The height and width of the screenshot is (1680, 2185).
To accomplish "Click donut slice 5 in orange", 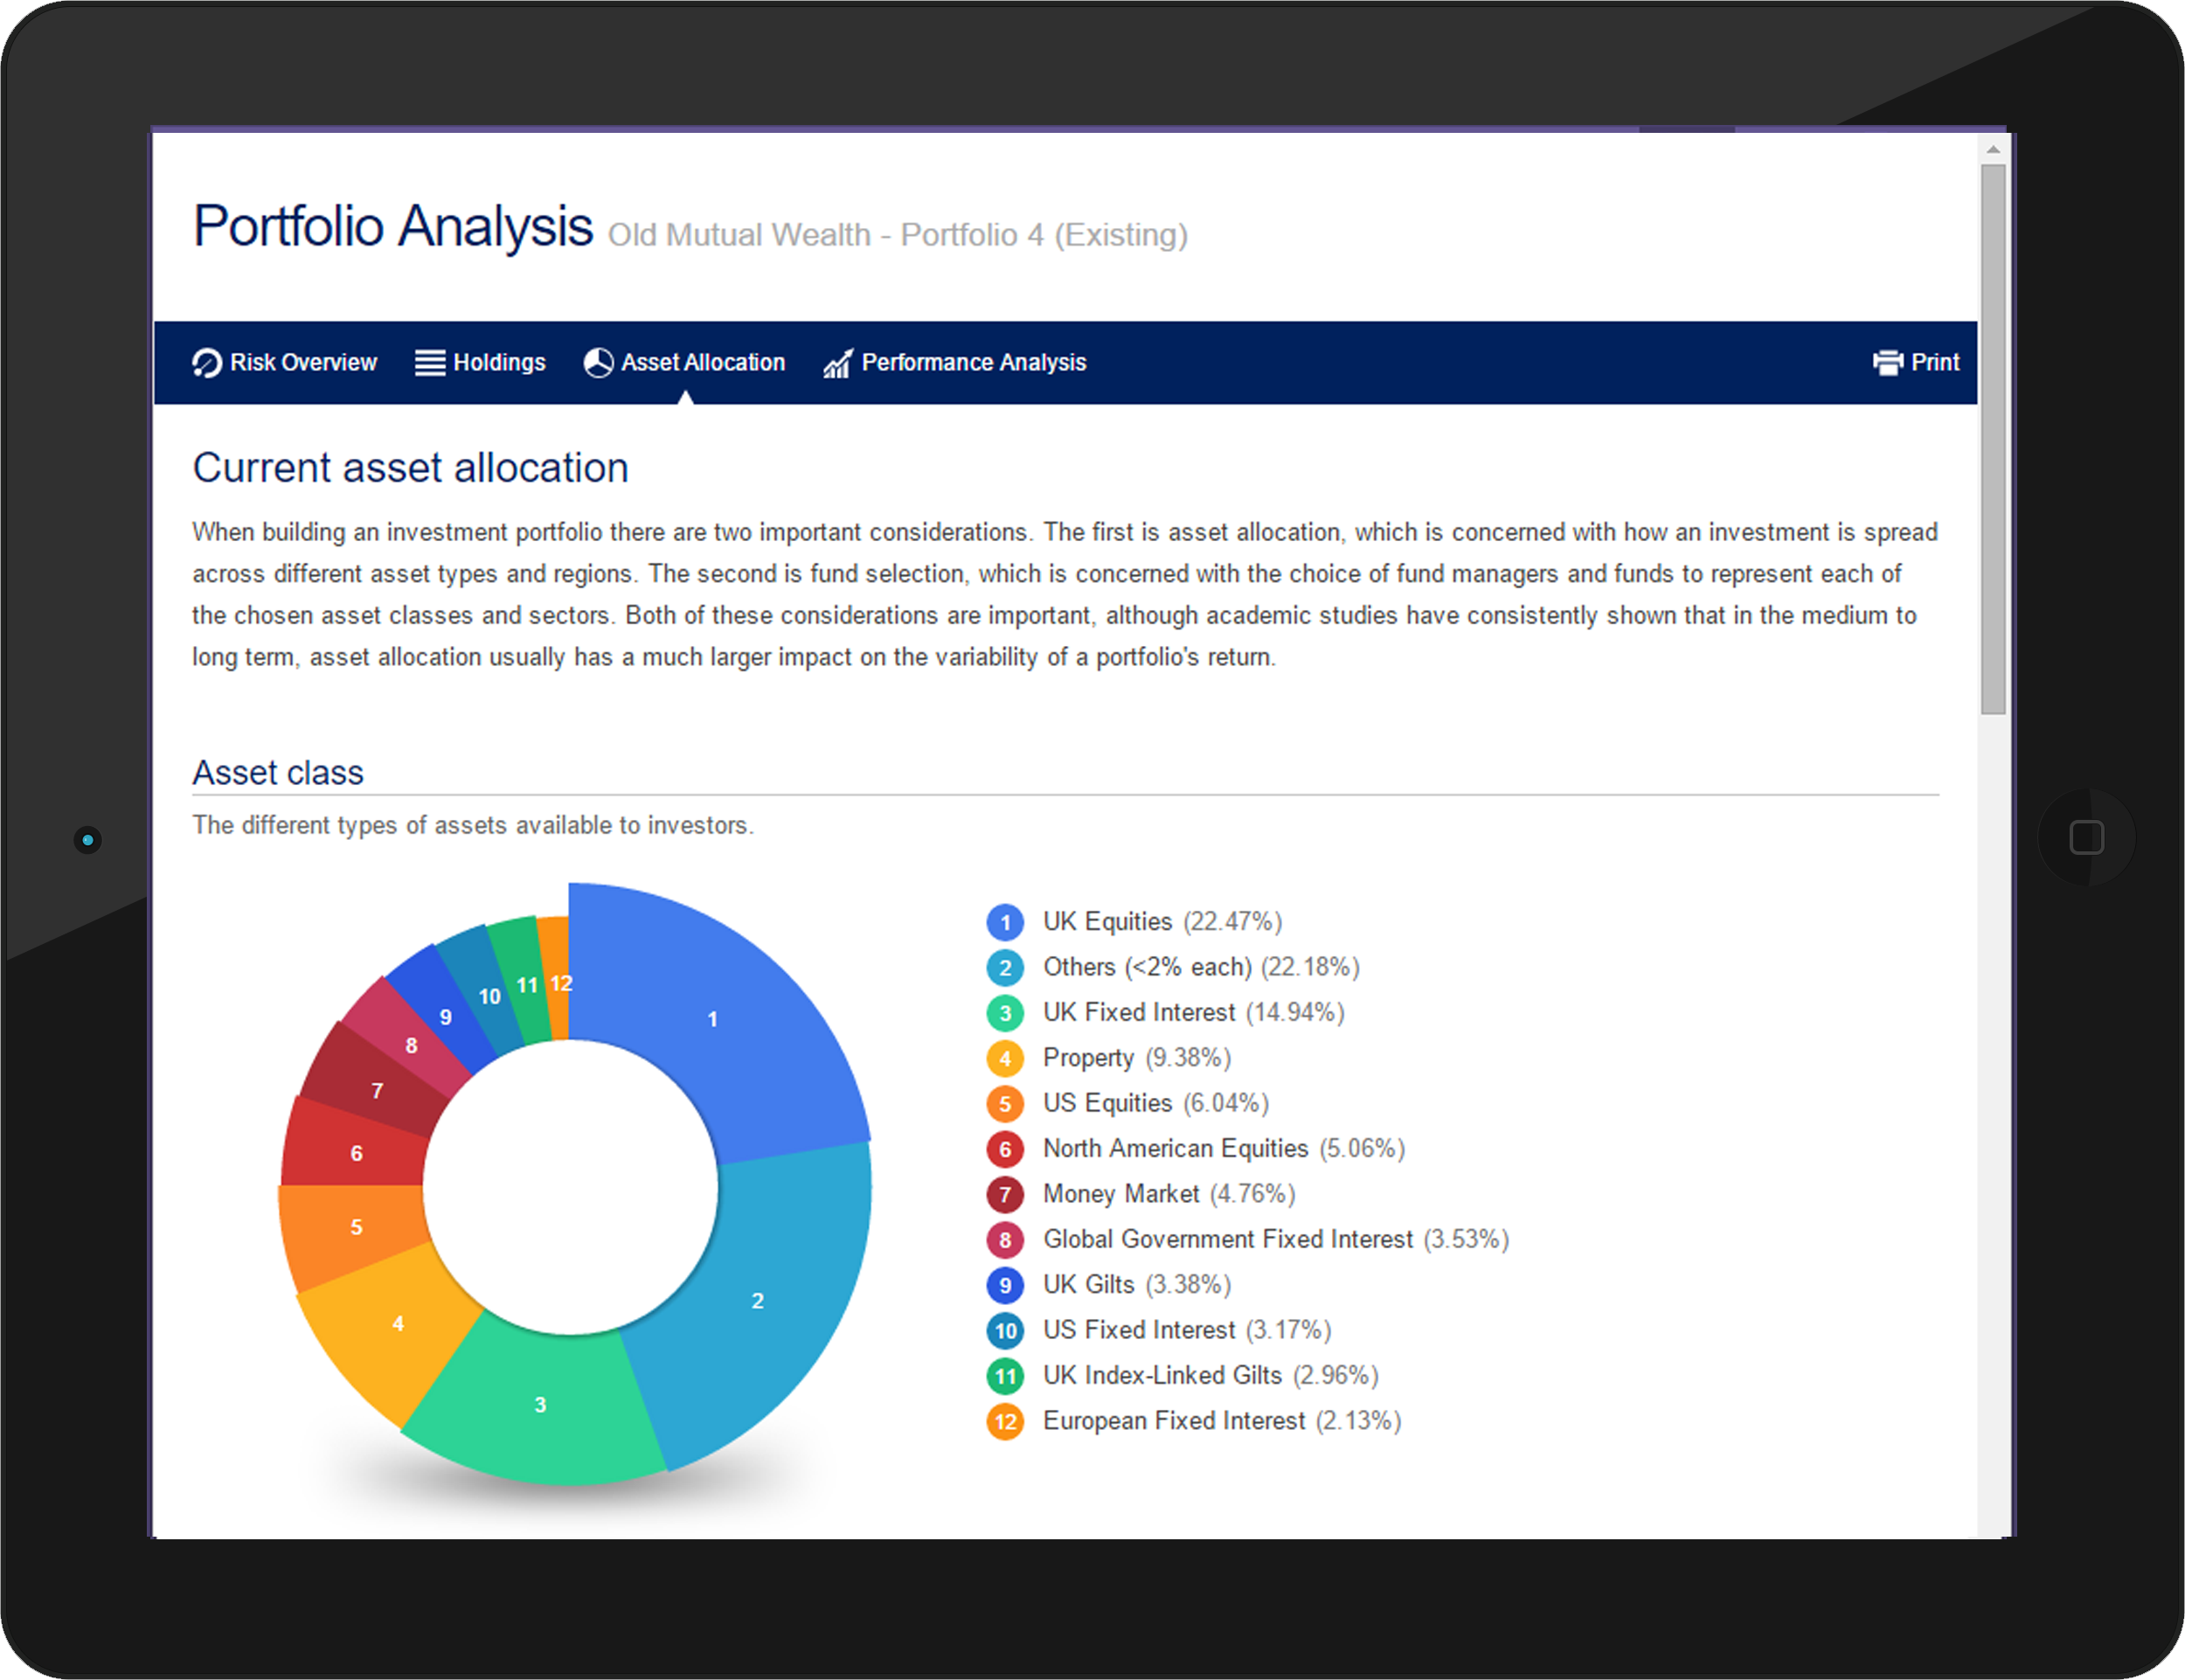I will pyautogui.click(x=356, y=1227).
